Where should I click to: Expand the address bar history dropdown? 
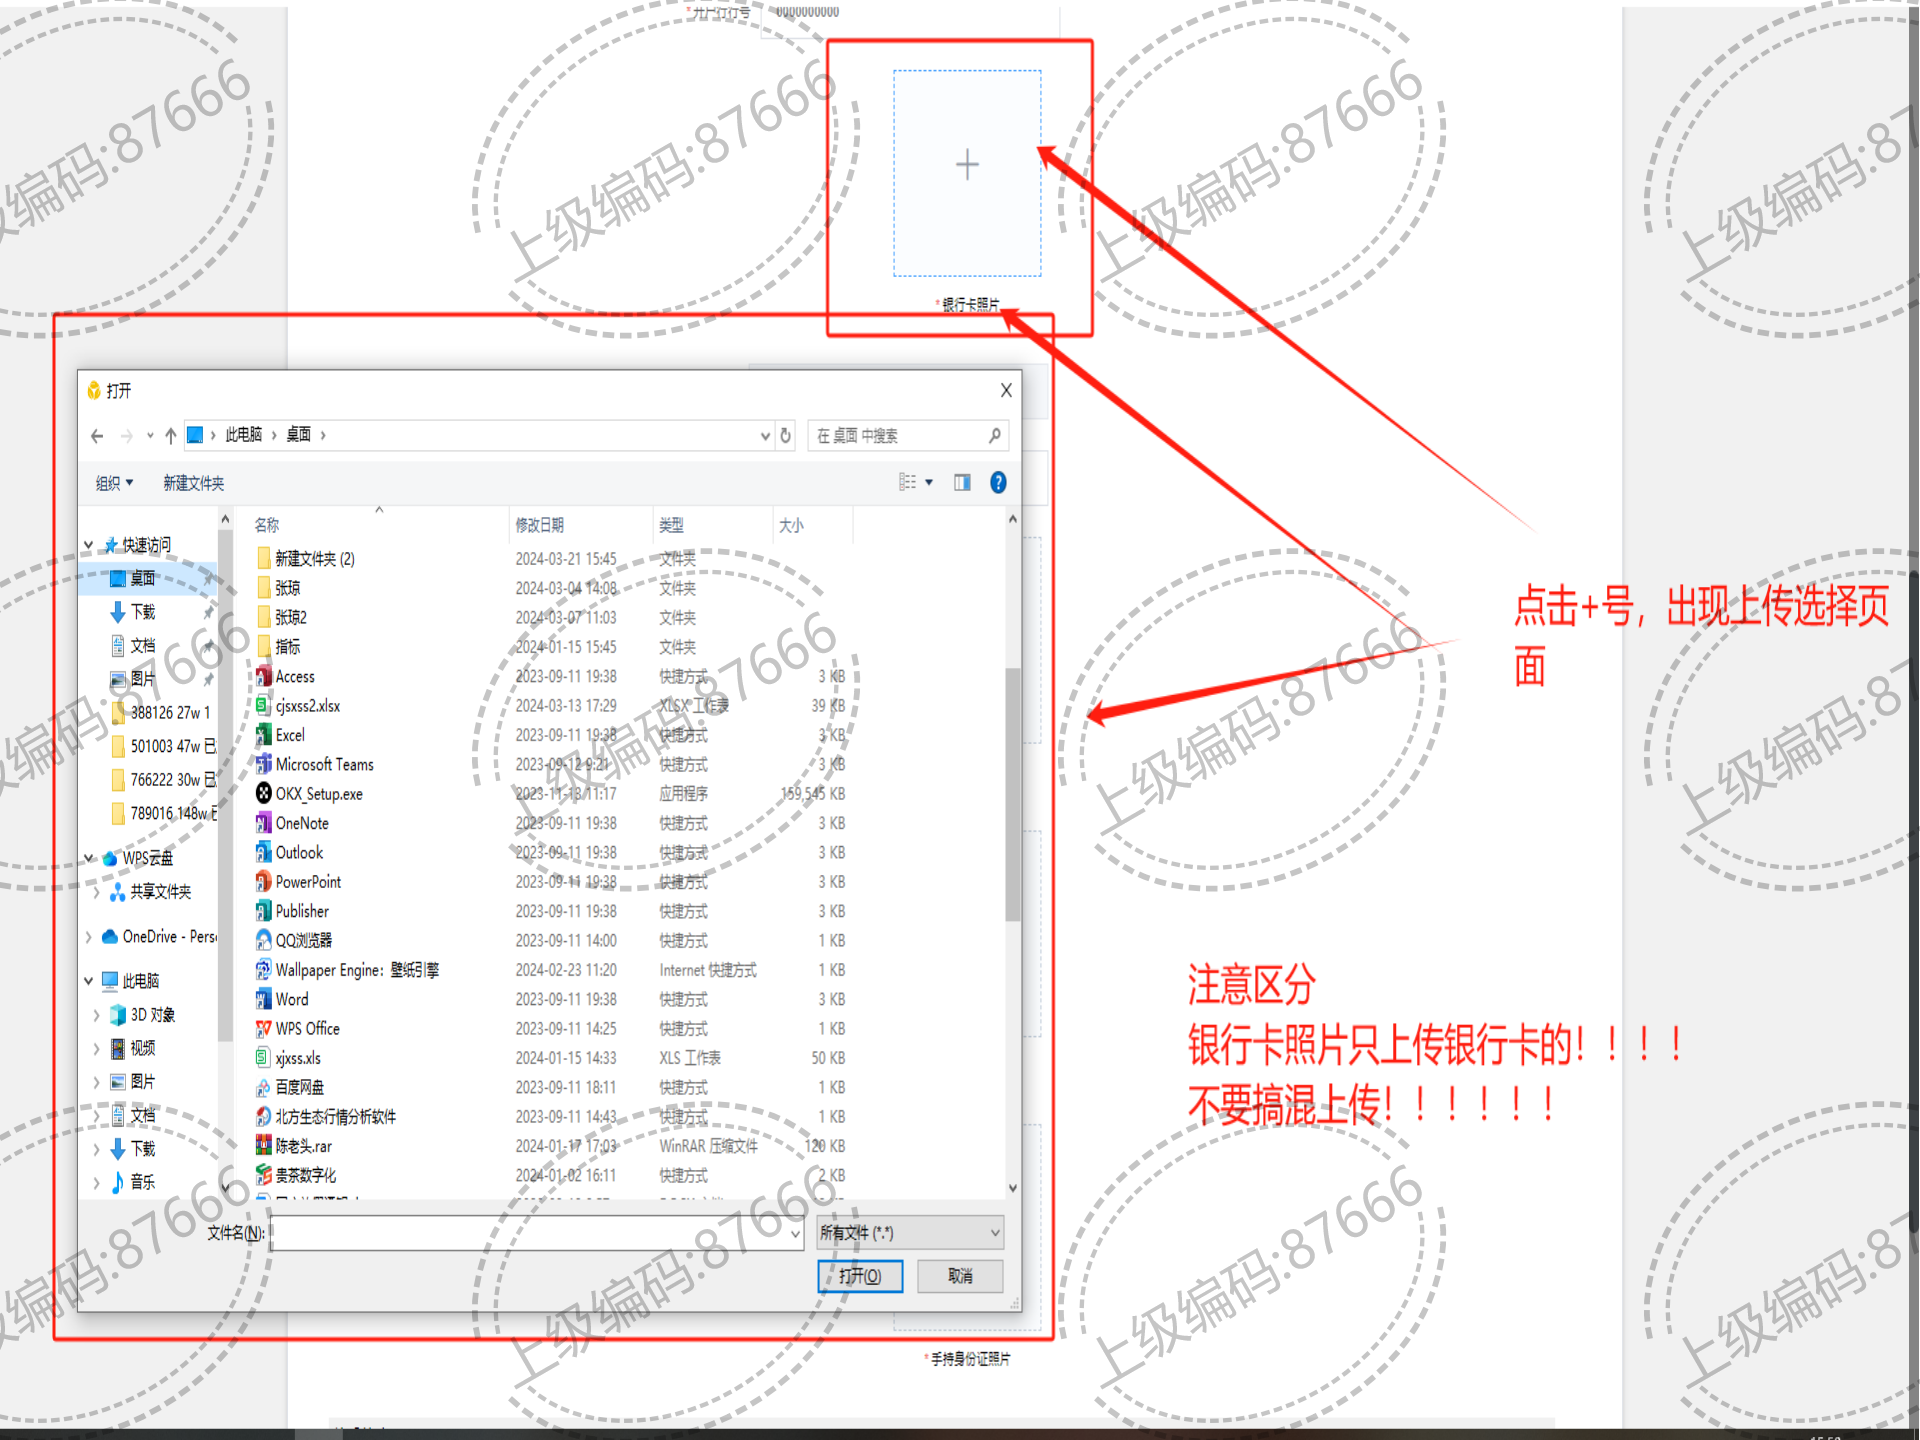click(765, 436)
